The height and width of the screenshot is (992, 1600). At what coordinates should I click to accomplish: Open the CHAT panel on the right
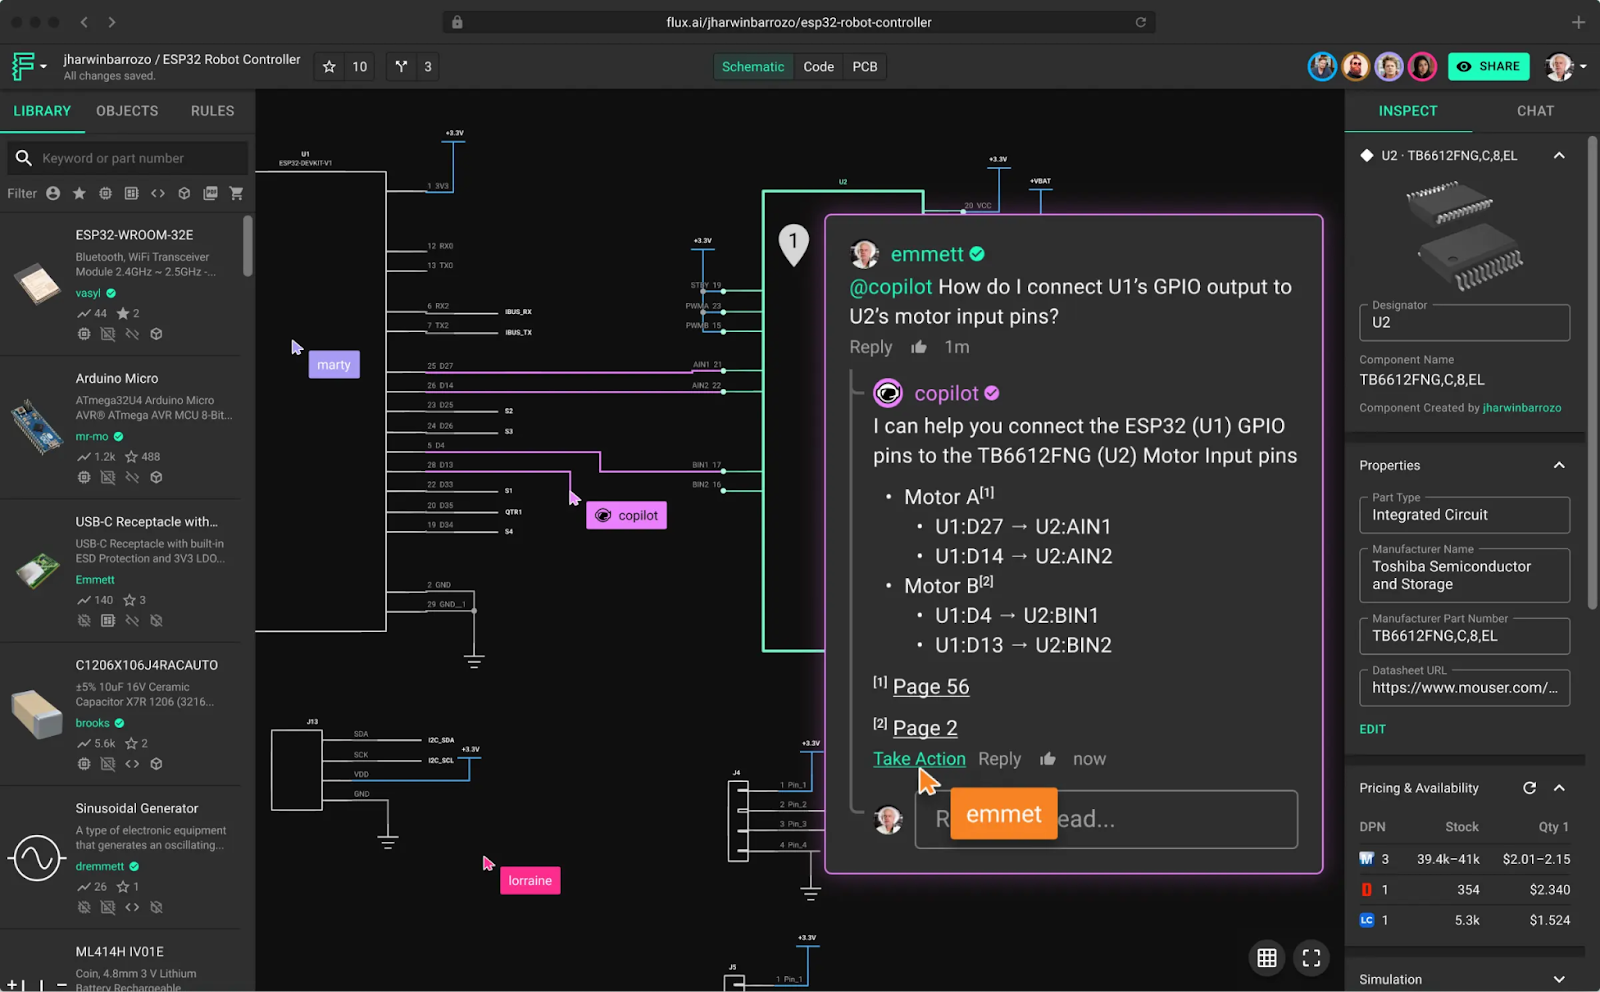point(1535,111)
